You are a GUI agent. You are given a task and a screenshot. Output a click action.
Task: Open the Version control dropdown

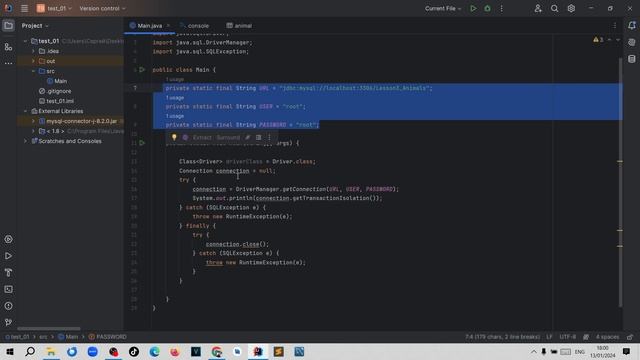102,8
